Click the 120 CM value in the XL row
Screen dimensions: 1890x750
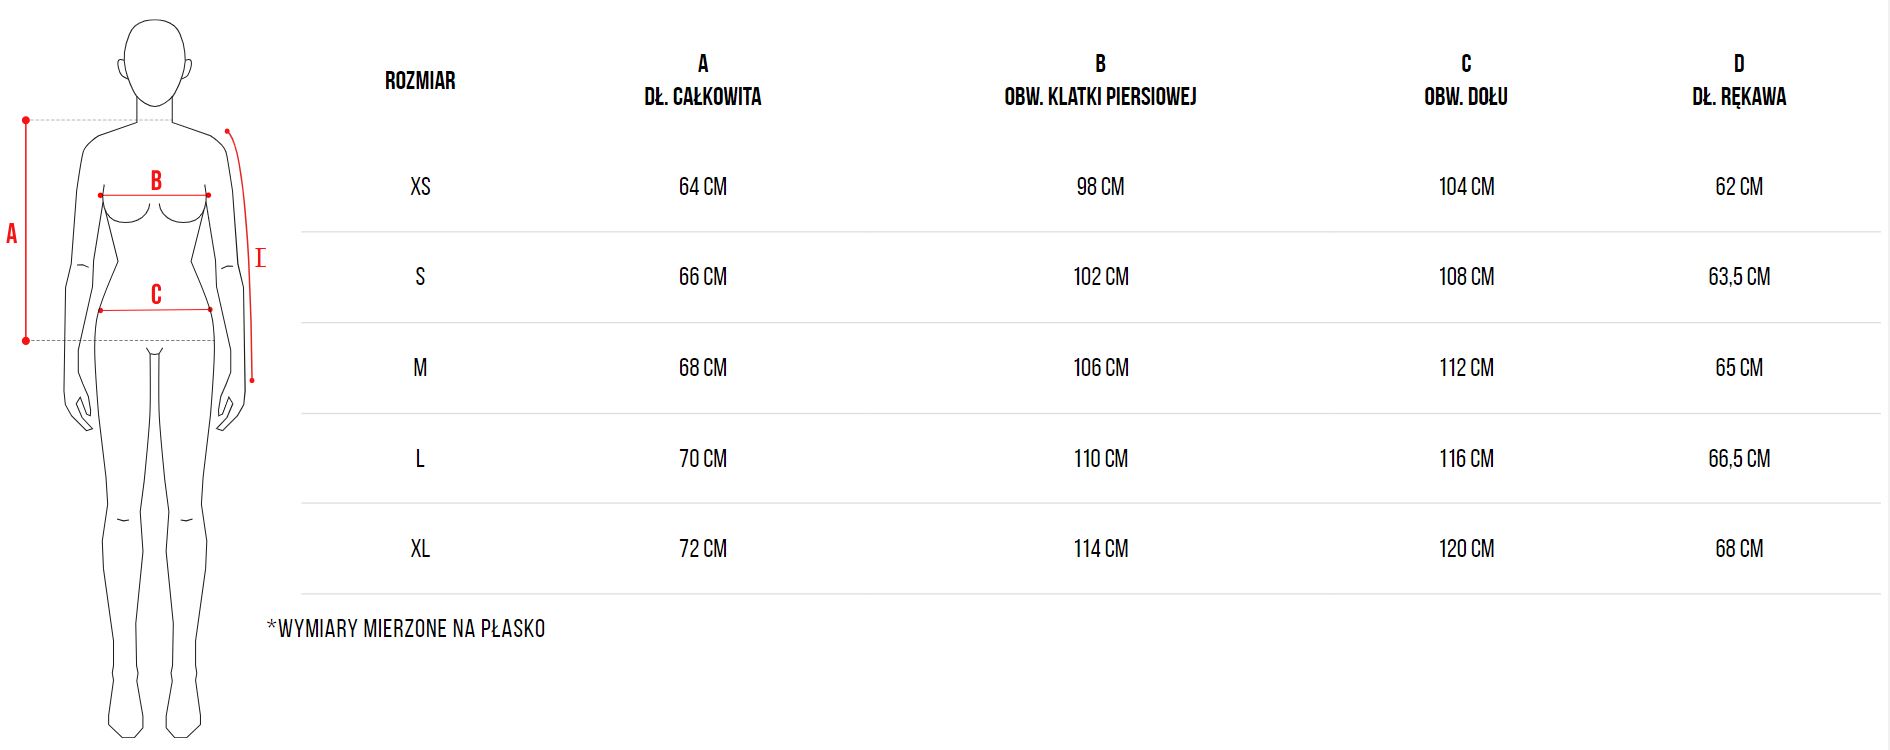(1467, 549)
